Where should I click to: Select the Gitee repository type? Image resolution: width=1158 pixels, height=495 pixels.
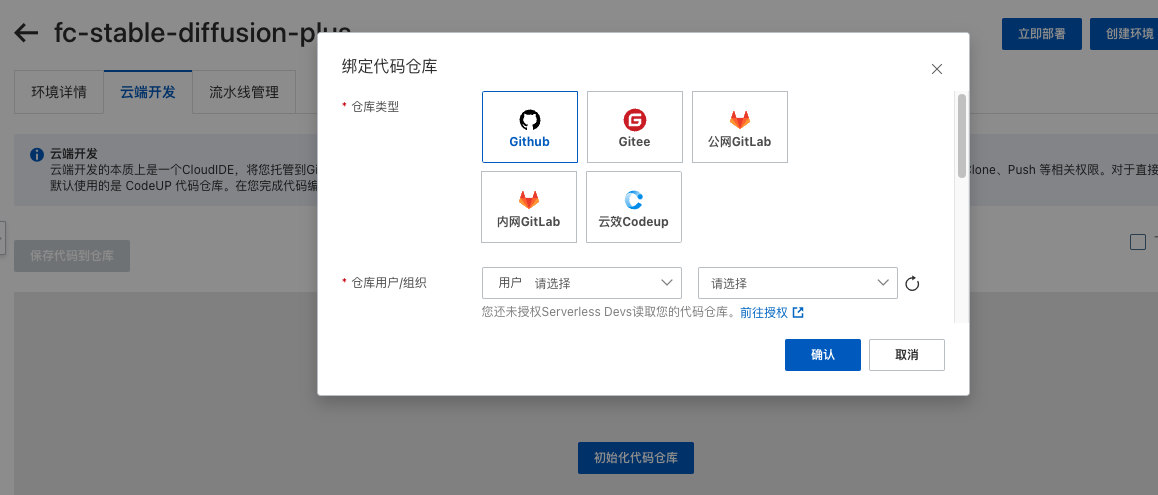pos(634,127)
